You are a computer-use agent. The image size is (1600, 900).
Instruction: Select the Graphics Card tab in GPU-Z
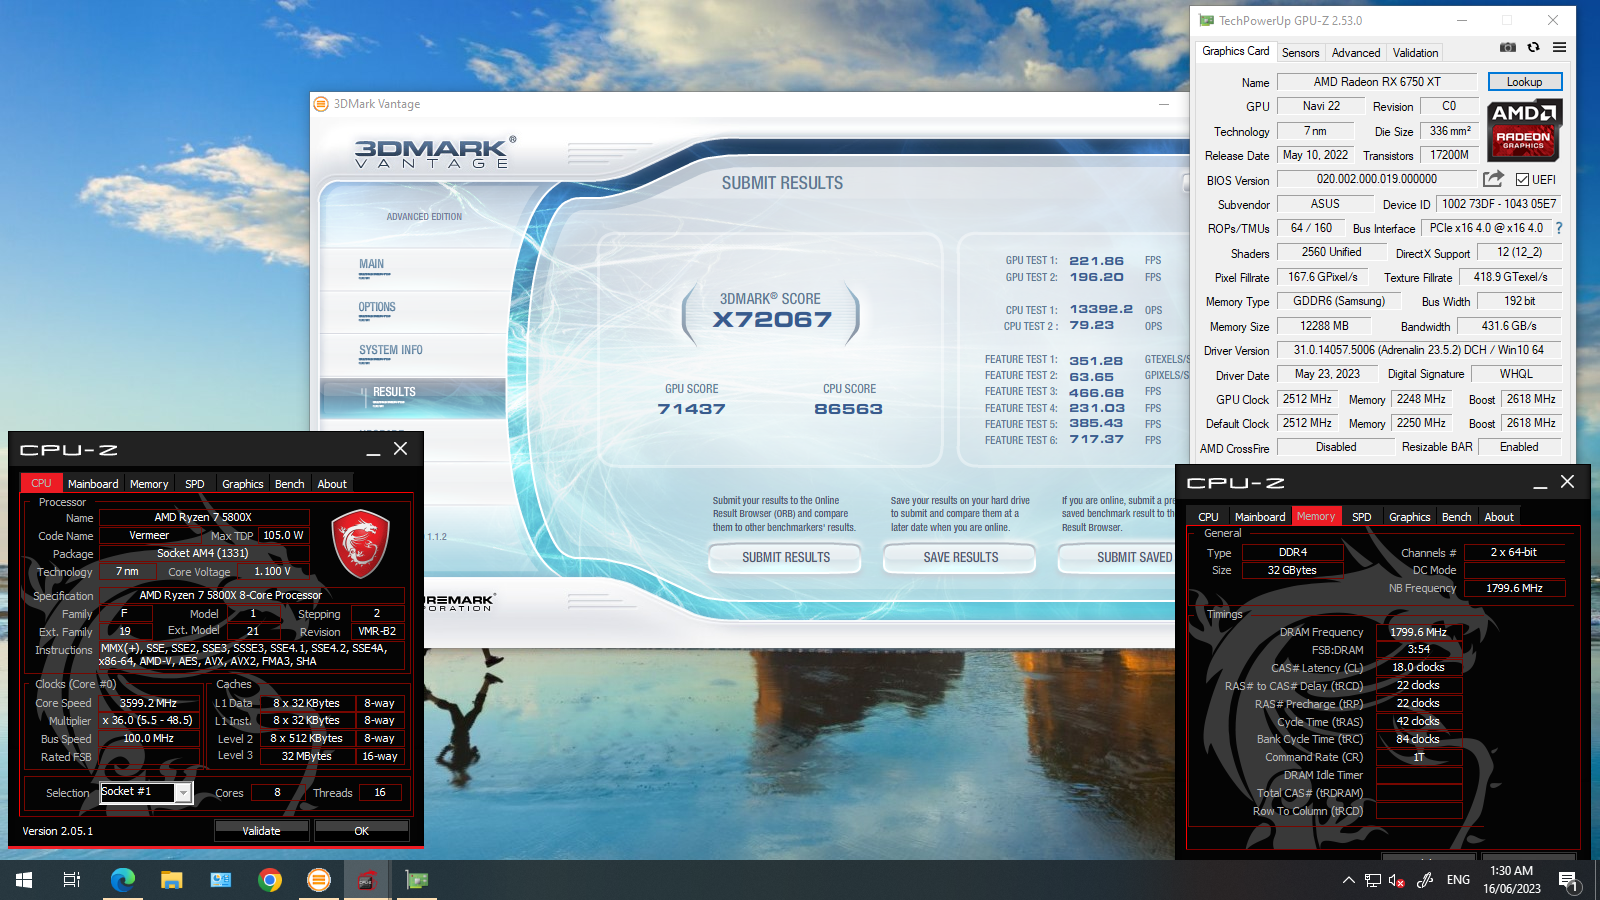click(1235, 51)
